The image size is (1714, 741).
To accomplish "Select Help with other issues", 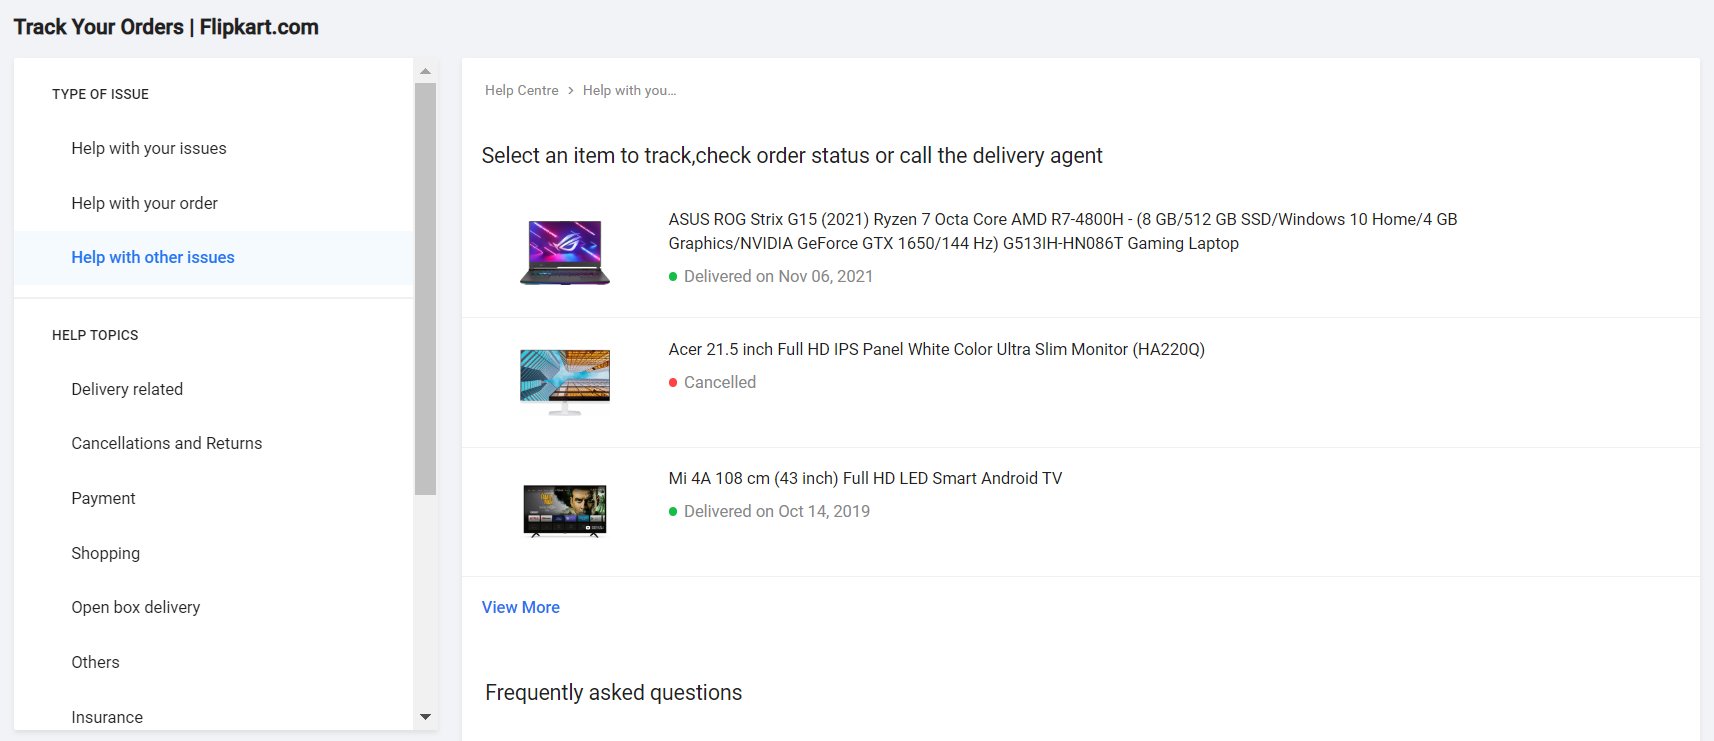I will 153,257.
